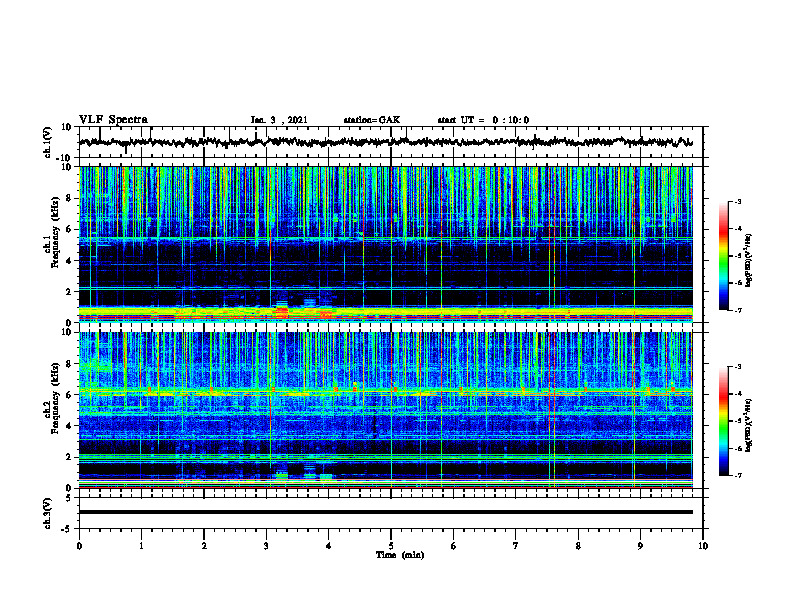Click the "ch.1(V)" waveform axis label
The width and height of the screenshot is (792, 612).
(x=48, y=142)
